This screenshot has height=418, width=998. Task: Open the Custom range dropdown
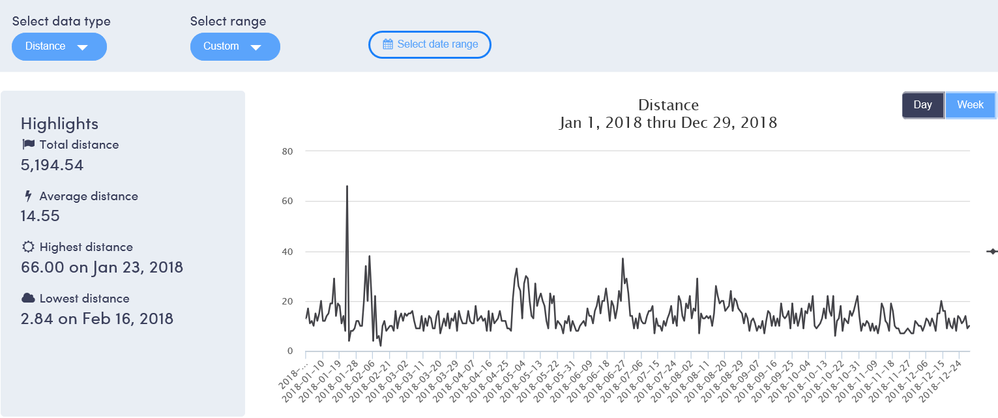(x=234, y=47)
